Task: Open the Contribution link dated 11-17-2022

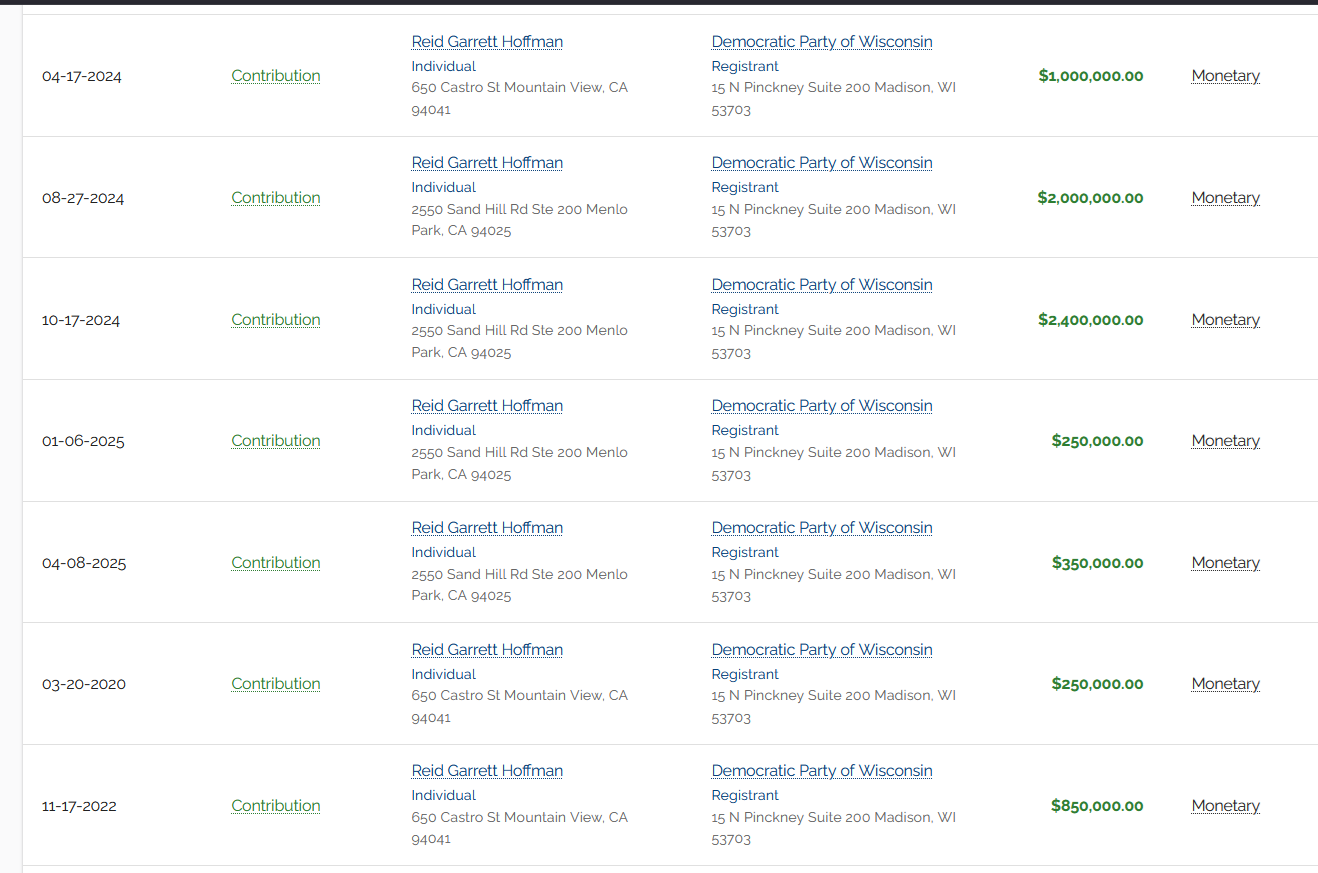Action: point(276,806)
